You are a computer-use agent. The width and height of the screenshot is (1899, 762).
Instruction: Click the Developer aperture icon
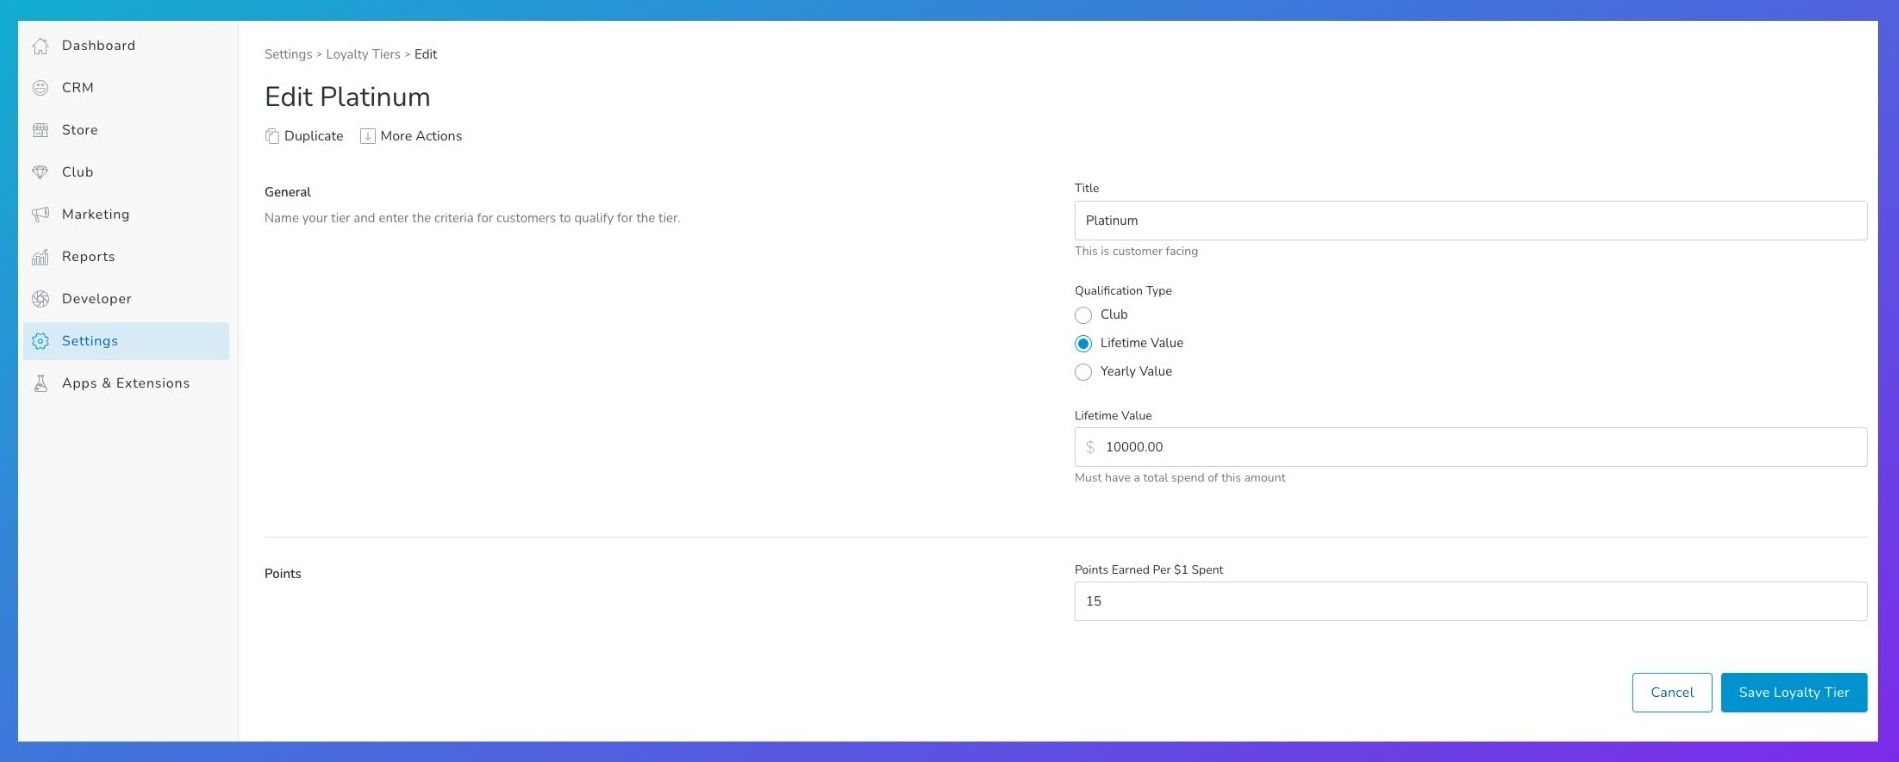(x=40, y=299)
